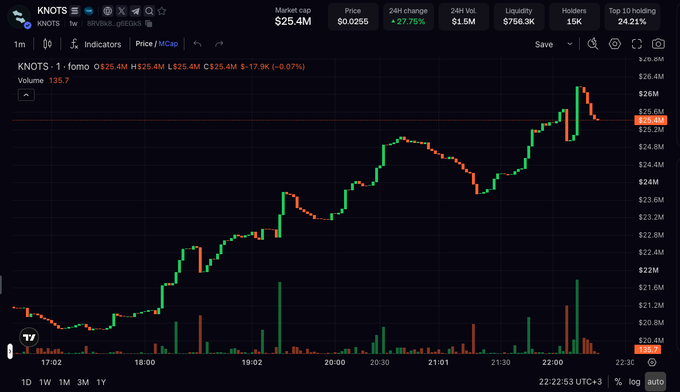Click the TradingView logo on chart
This screenshot has height=392, width=680.
point(29,337)
